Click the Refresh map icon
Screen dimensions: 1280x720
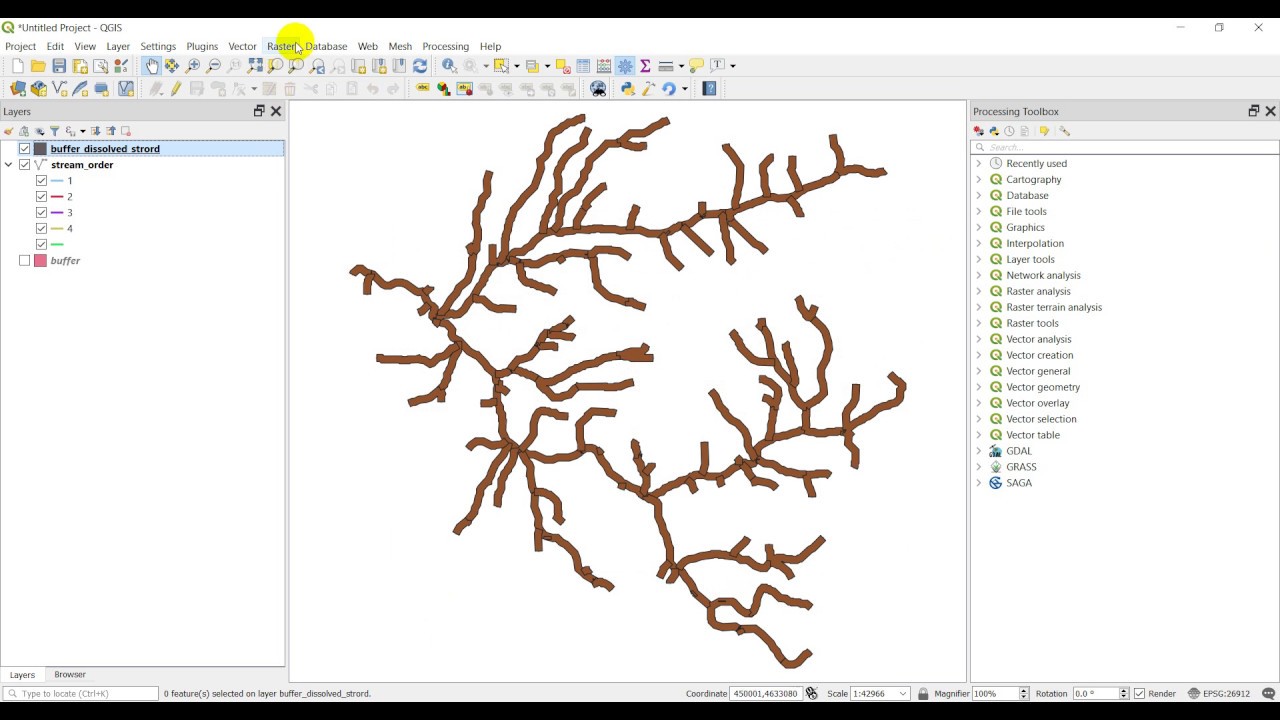click(420, 66)
